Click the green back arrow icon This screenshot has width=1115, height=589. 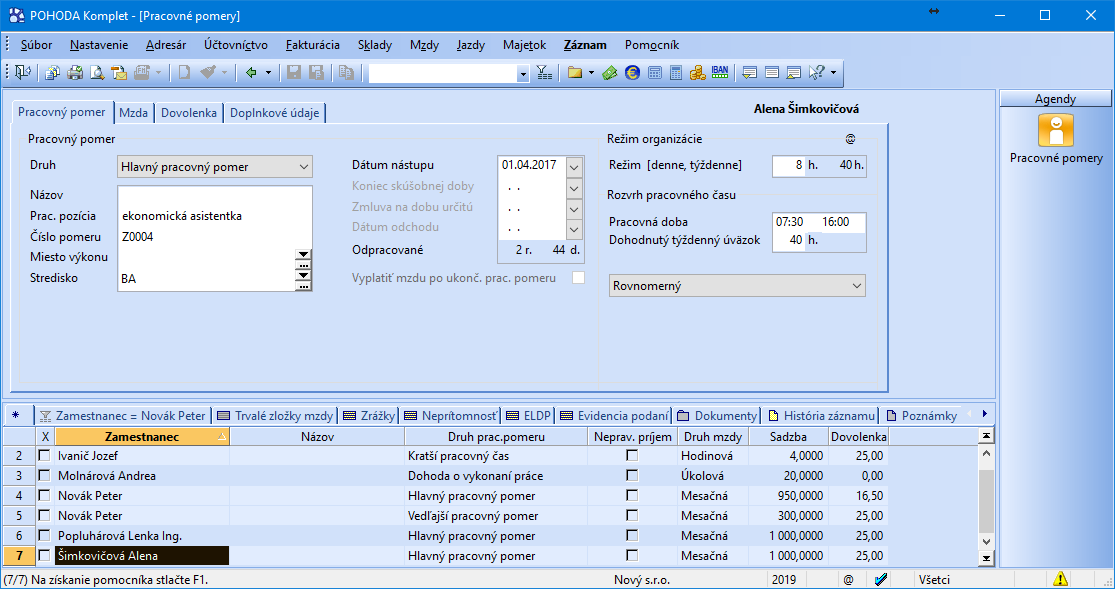251,73
